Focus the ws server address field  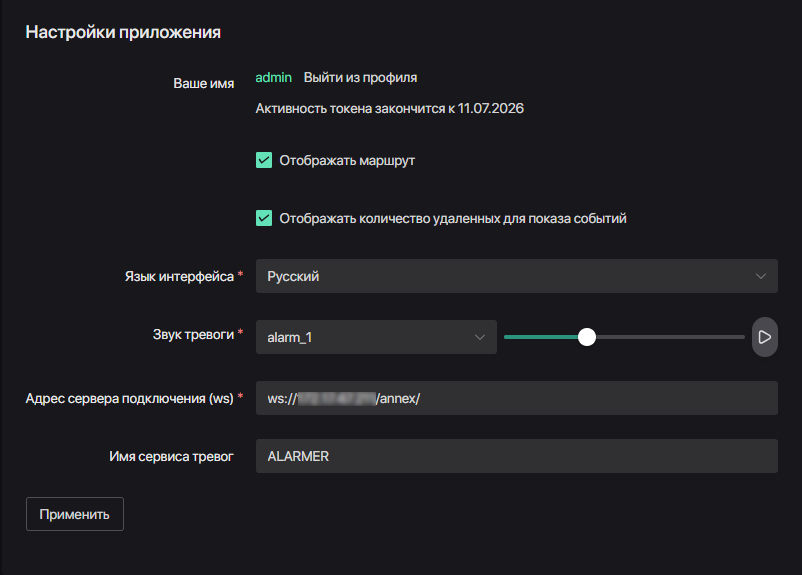pyautogui.click(x=580, y=398)
